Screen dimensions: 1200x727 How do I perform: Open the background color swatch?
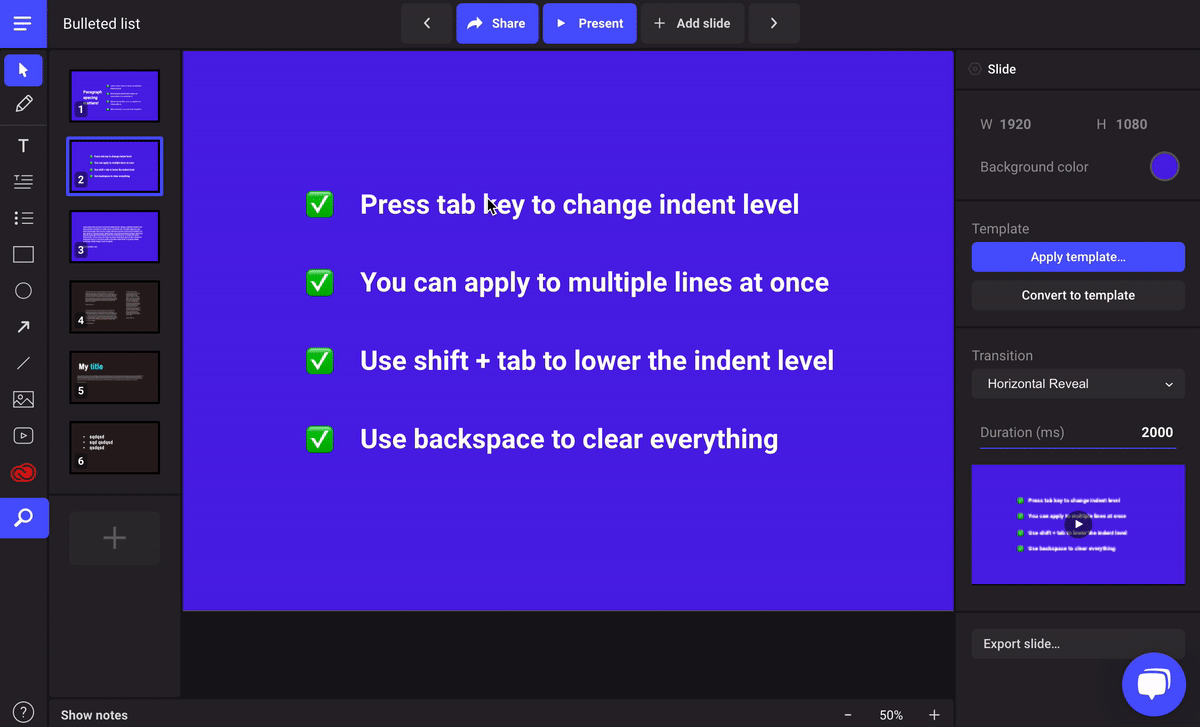(x=1164, y=167)
